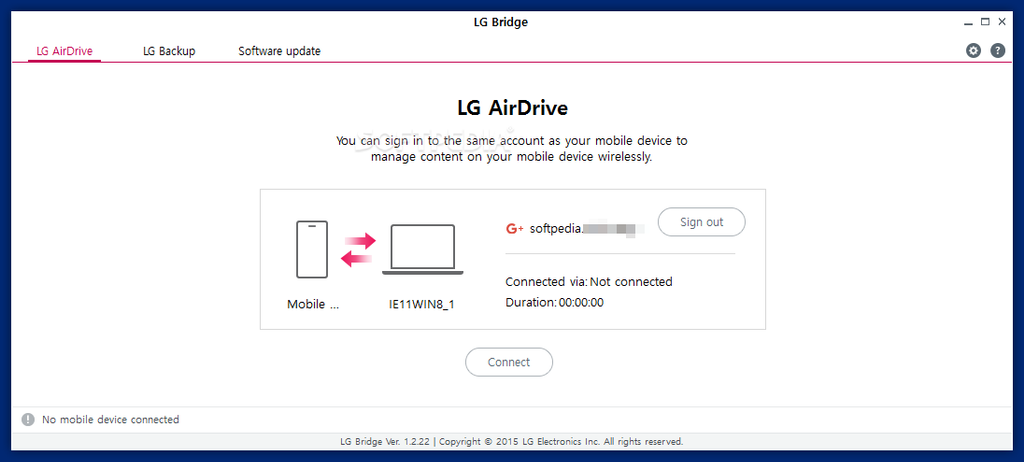Switch to the LG AirDrive tab
The width and height of the screenshot is (1024, 462).
[64, 51]
